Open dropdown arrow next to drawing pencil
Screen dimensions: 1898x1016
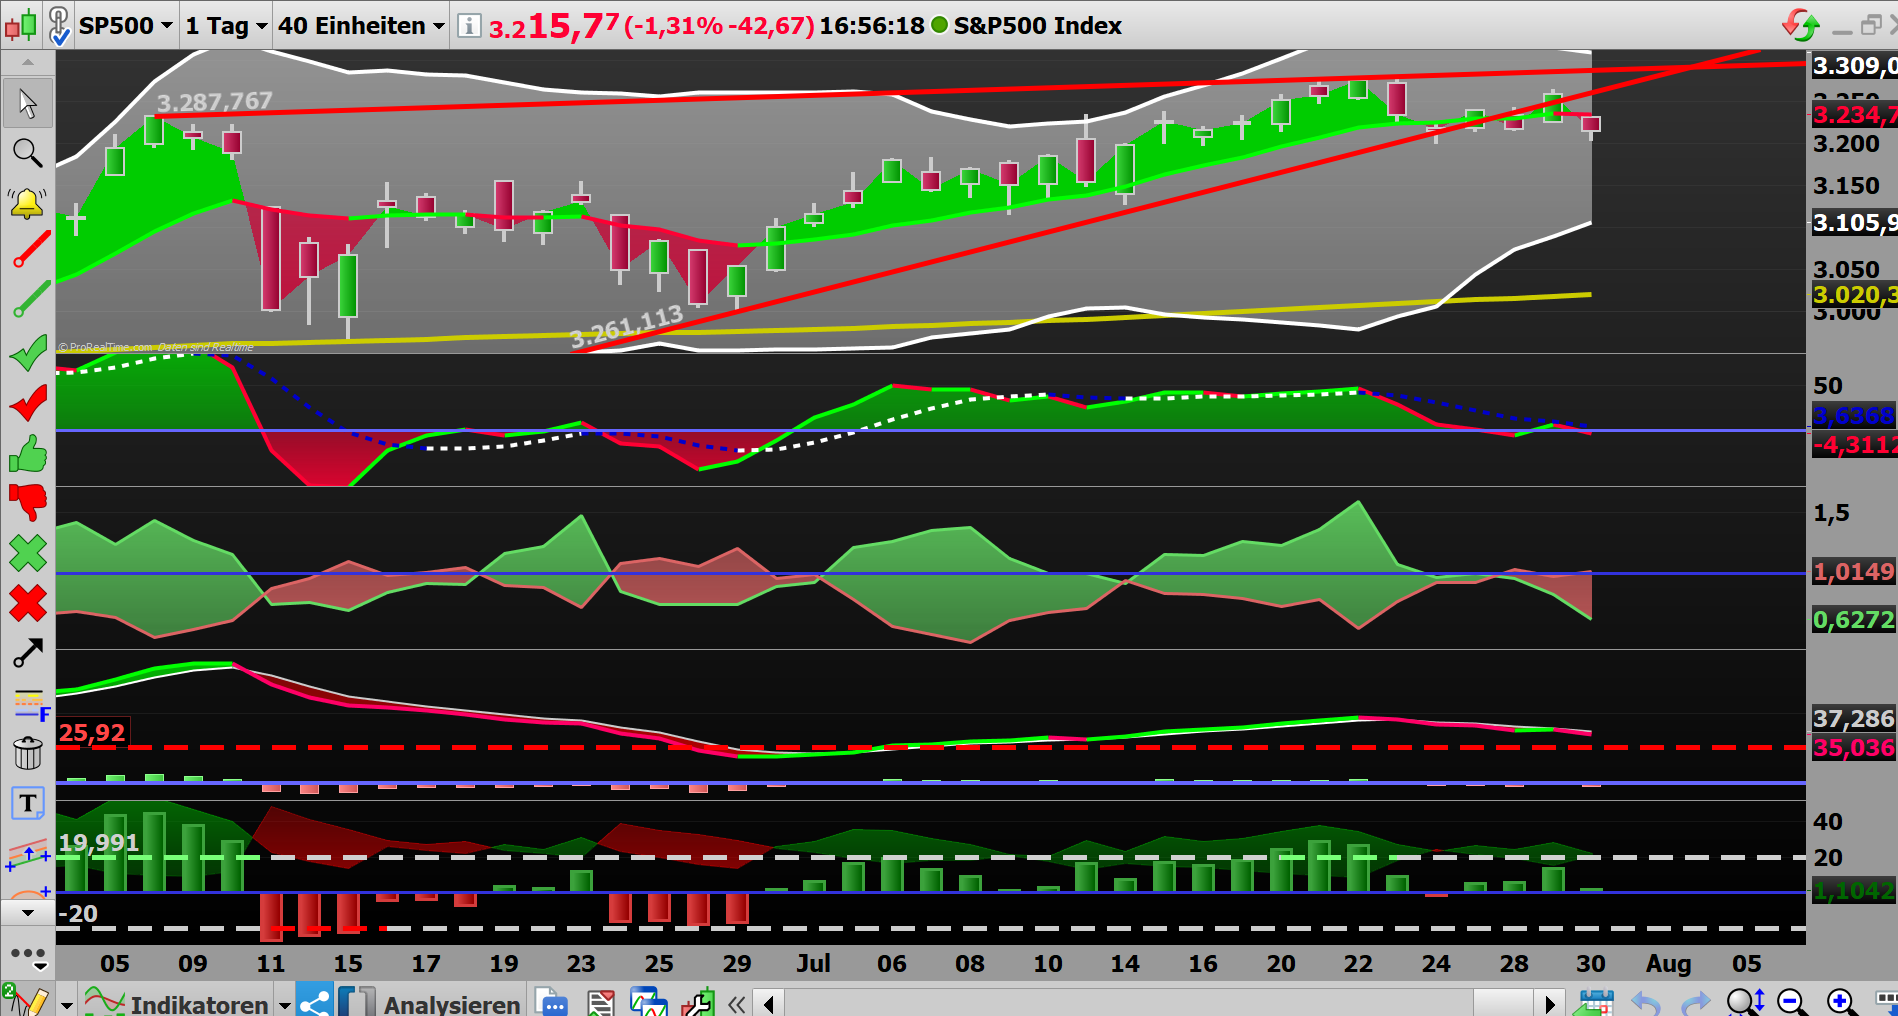[67, 1004]
